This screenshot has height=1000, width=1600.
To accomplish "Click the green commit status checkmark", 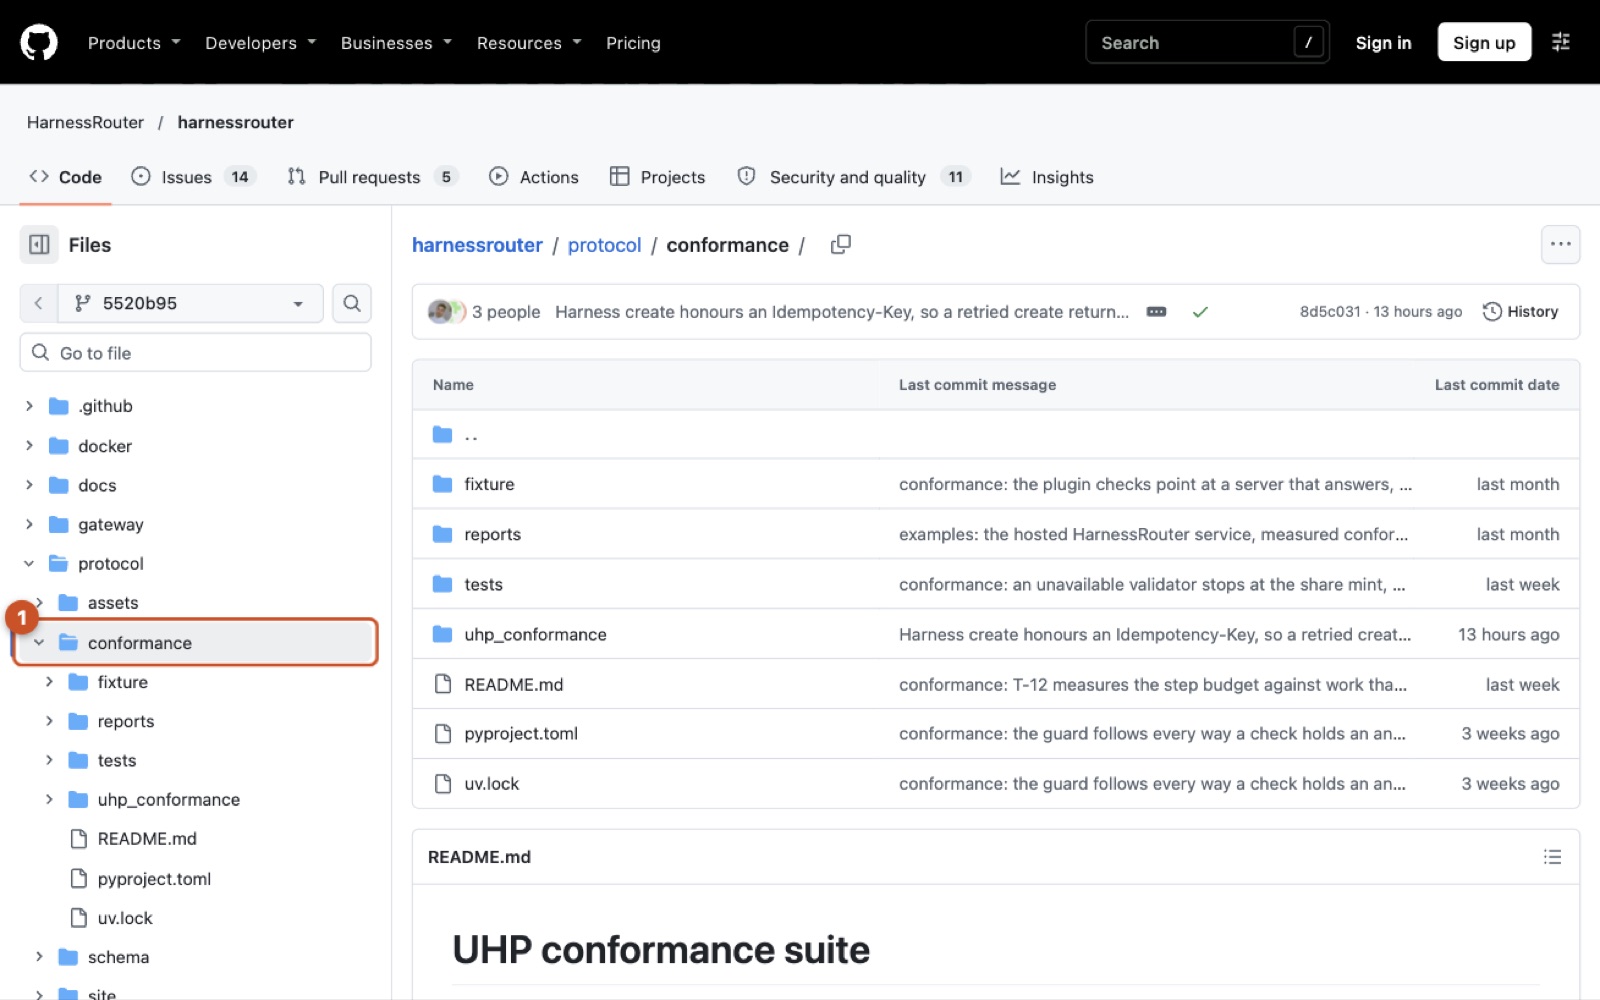I will pos(1200,312).
